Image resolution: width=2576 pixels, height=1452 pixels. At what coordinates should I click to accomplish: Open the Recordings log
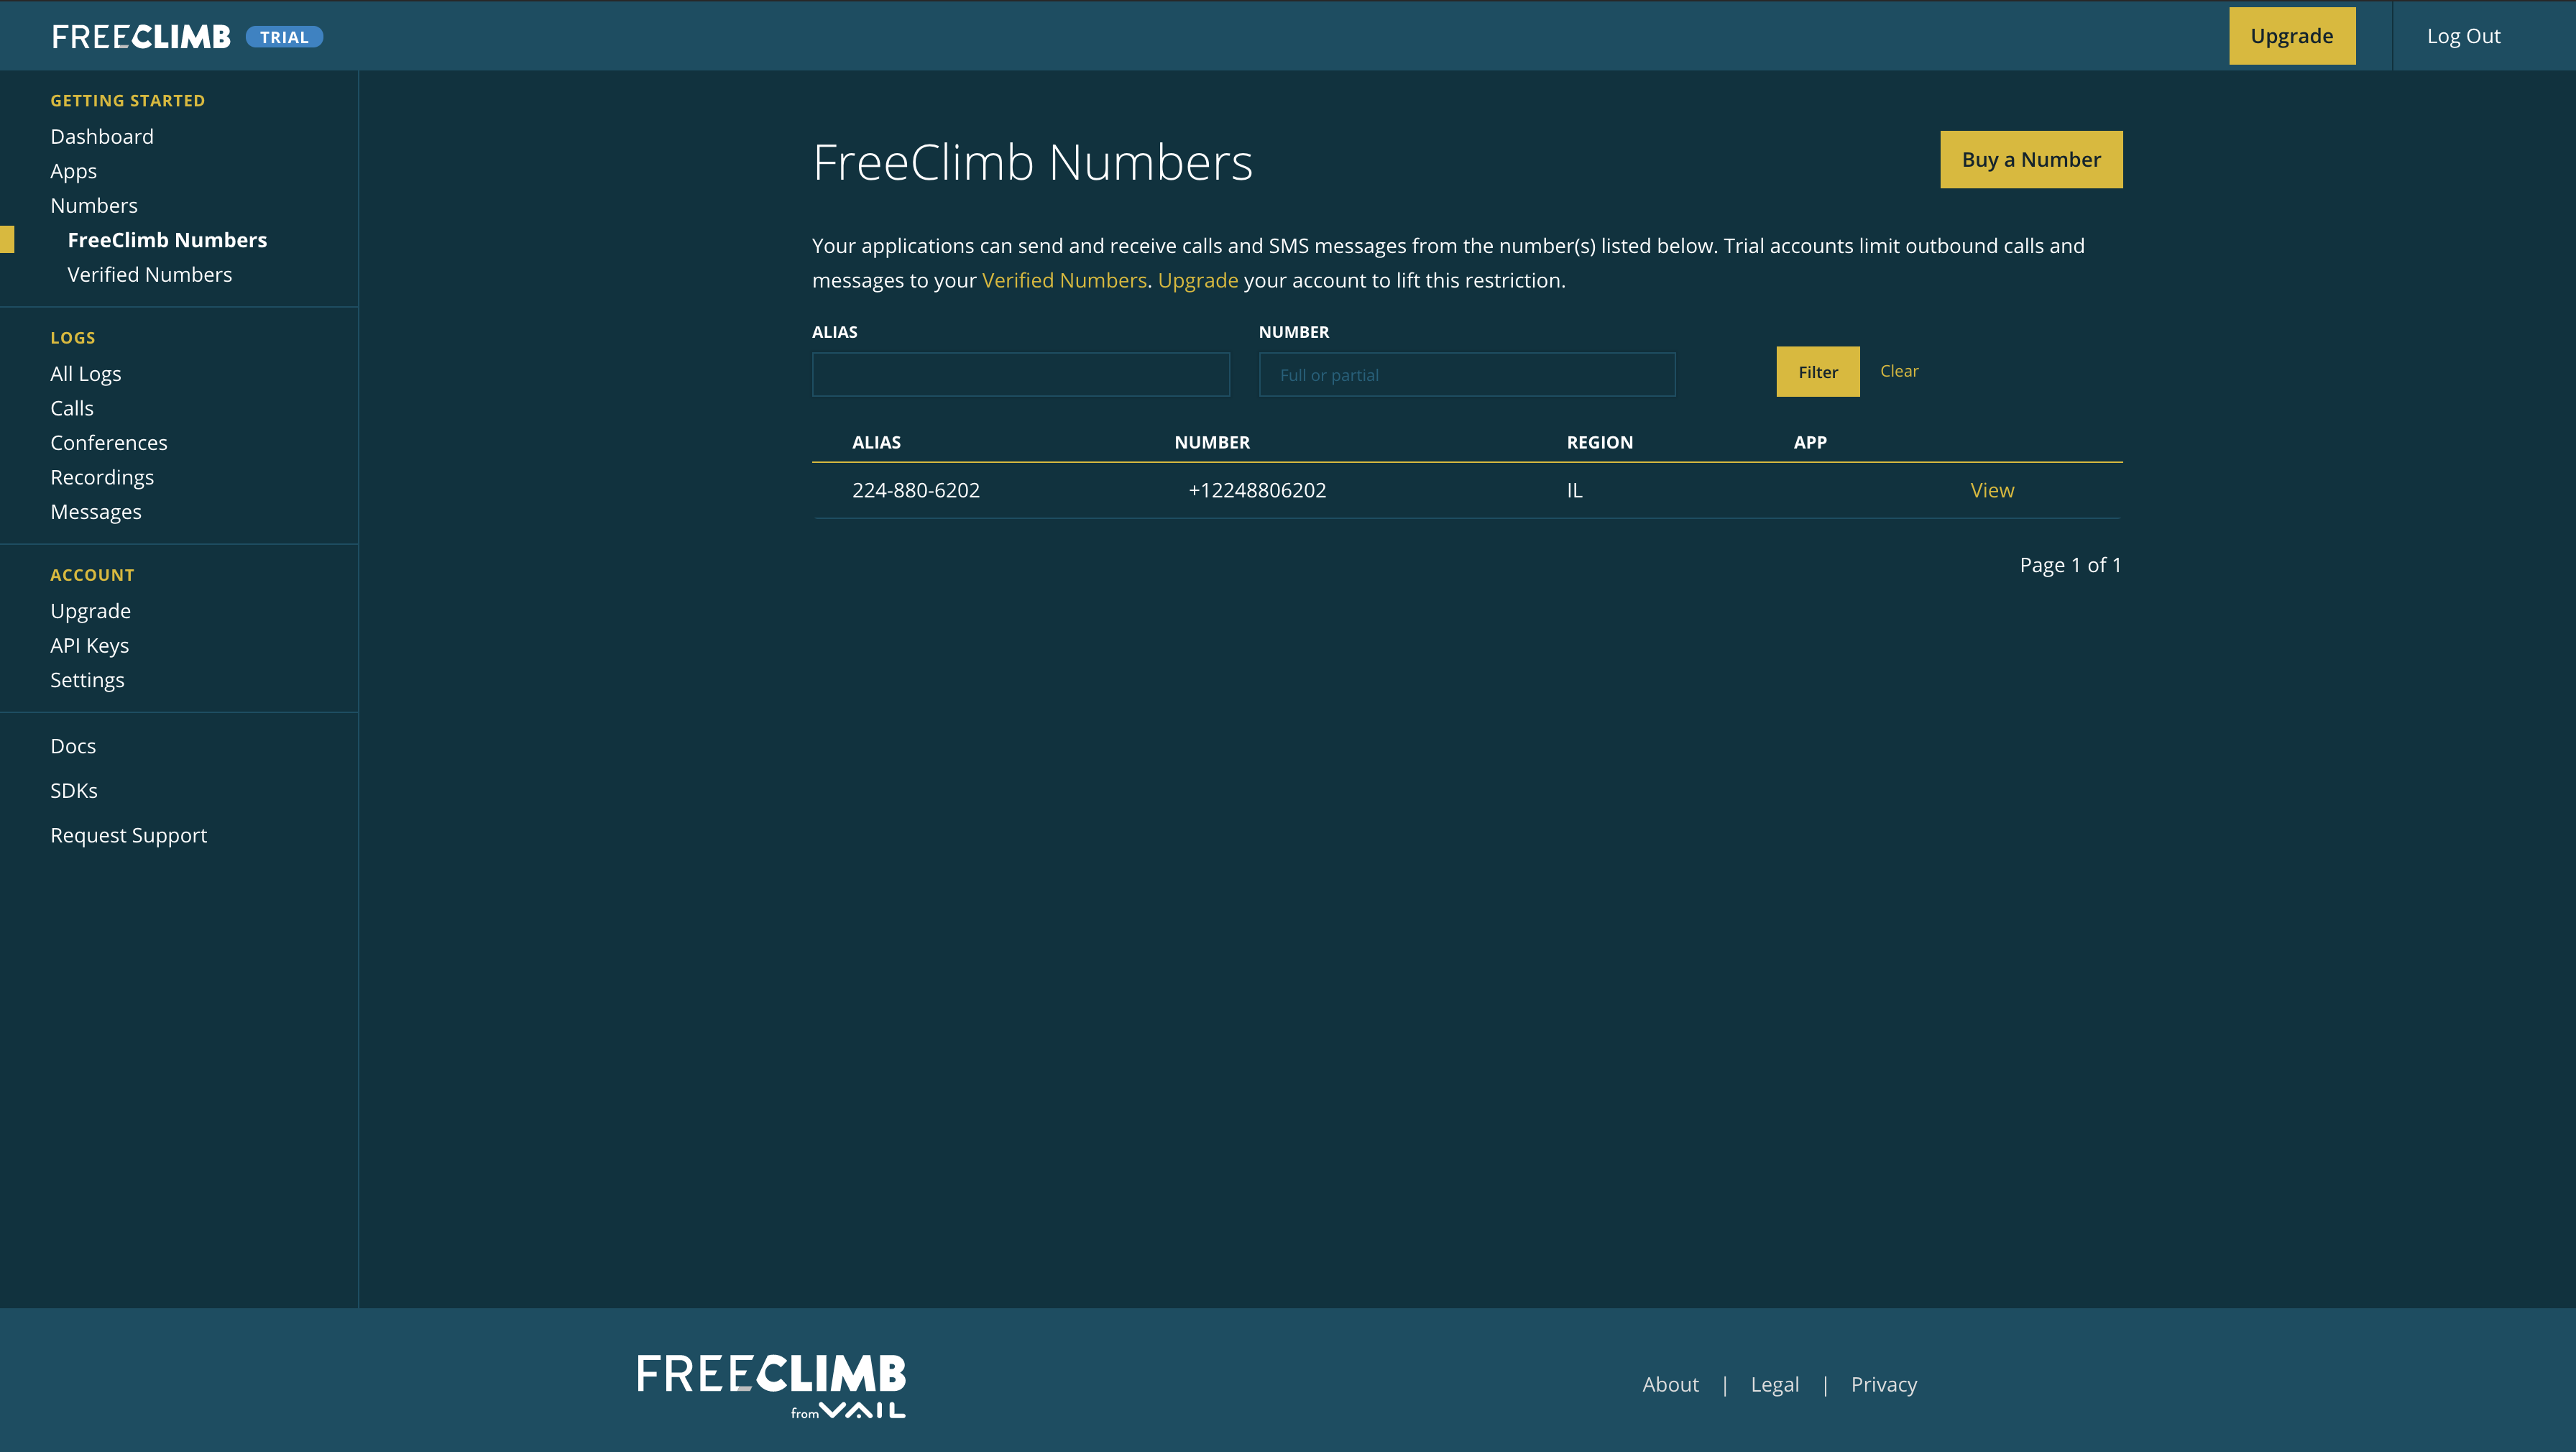tap(102, 477)
